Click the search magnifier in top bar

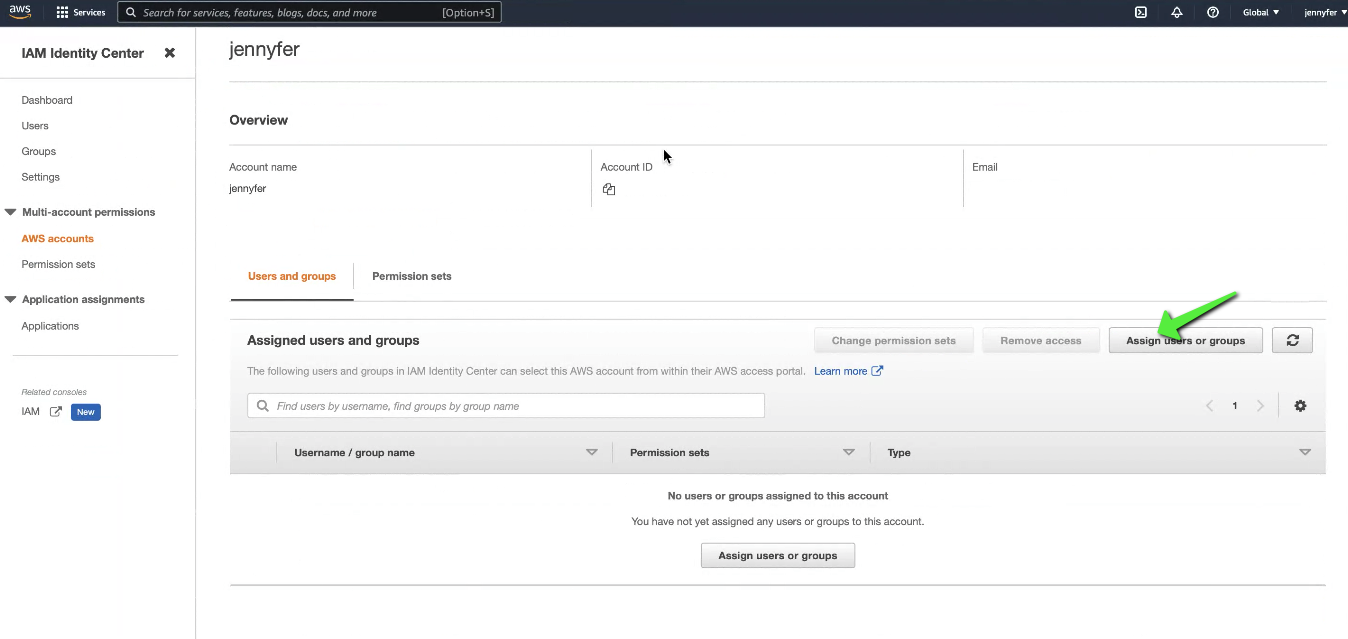coord(131,13)
